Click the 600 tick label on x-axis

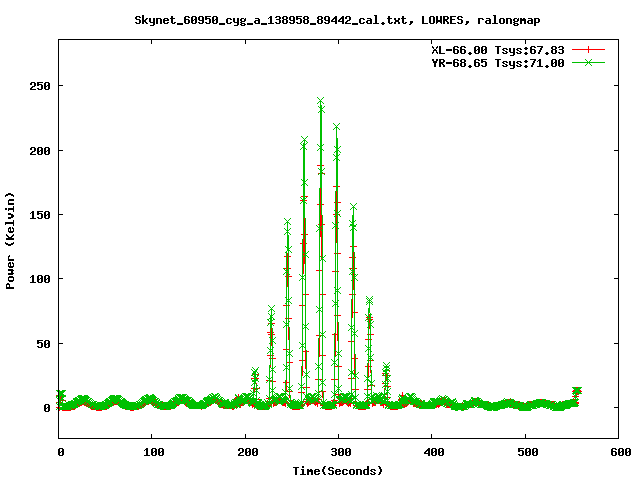(x=617, y=452)
